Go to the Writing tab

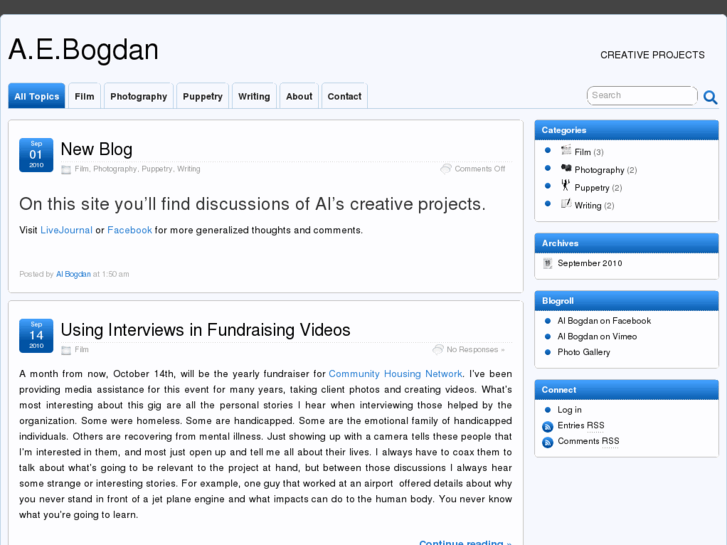point(254,96)
